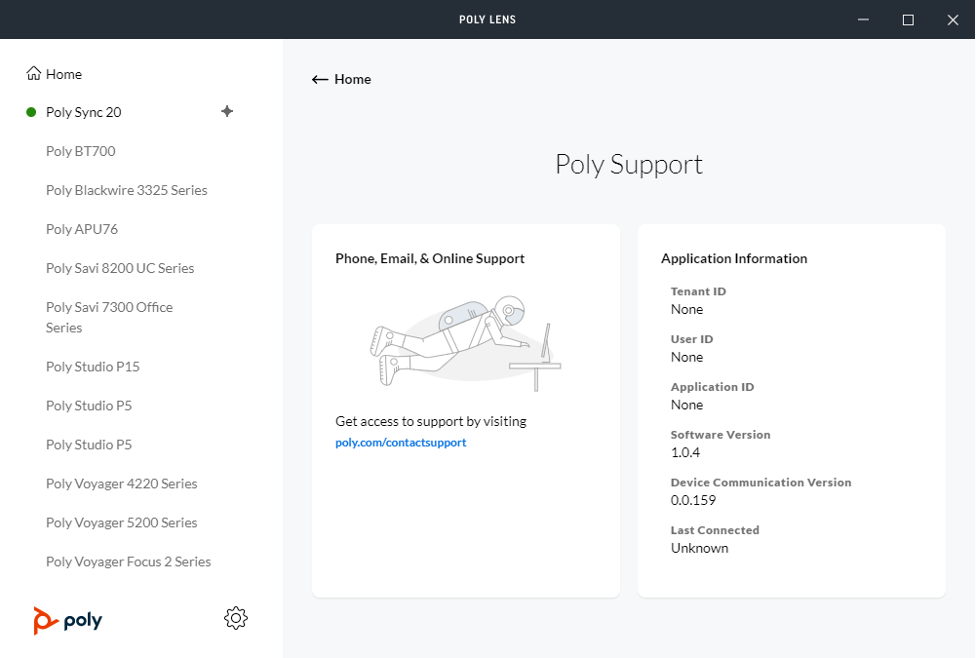The image size is (977, 658).
Task: Click the Poly logo at bottom left
Action: [68, 620]
